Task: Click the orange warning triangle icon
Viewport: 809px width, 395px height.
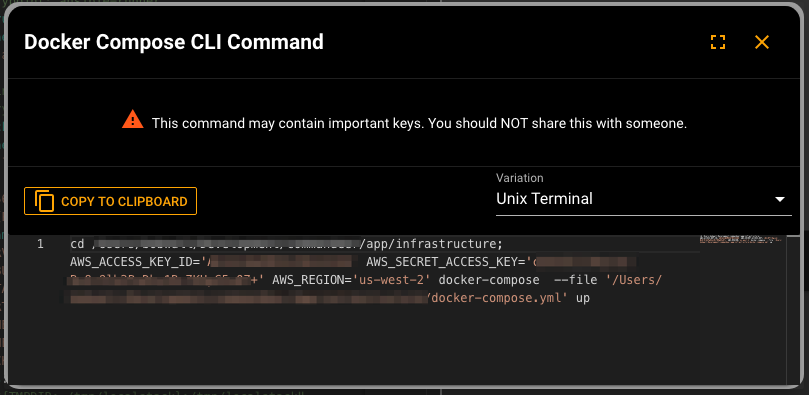Action: pos(133,119)
